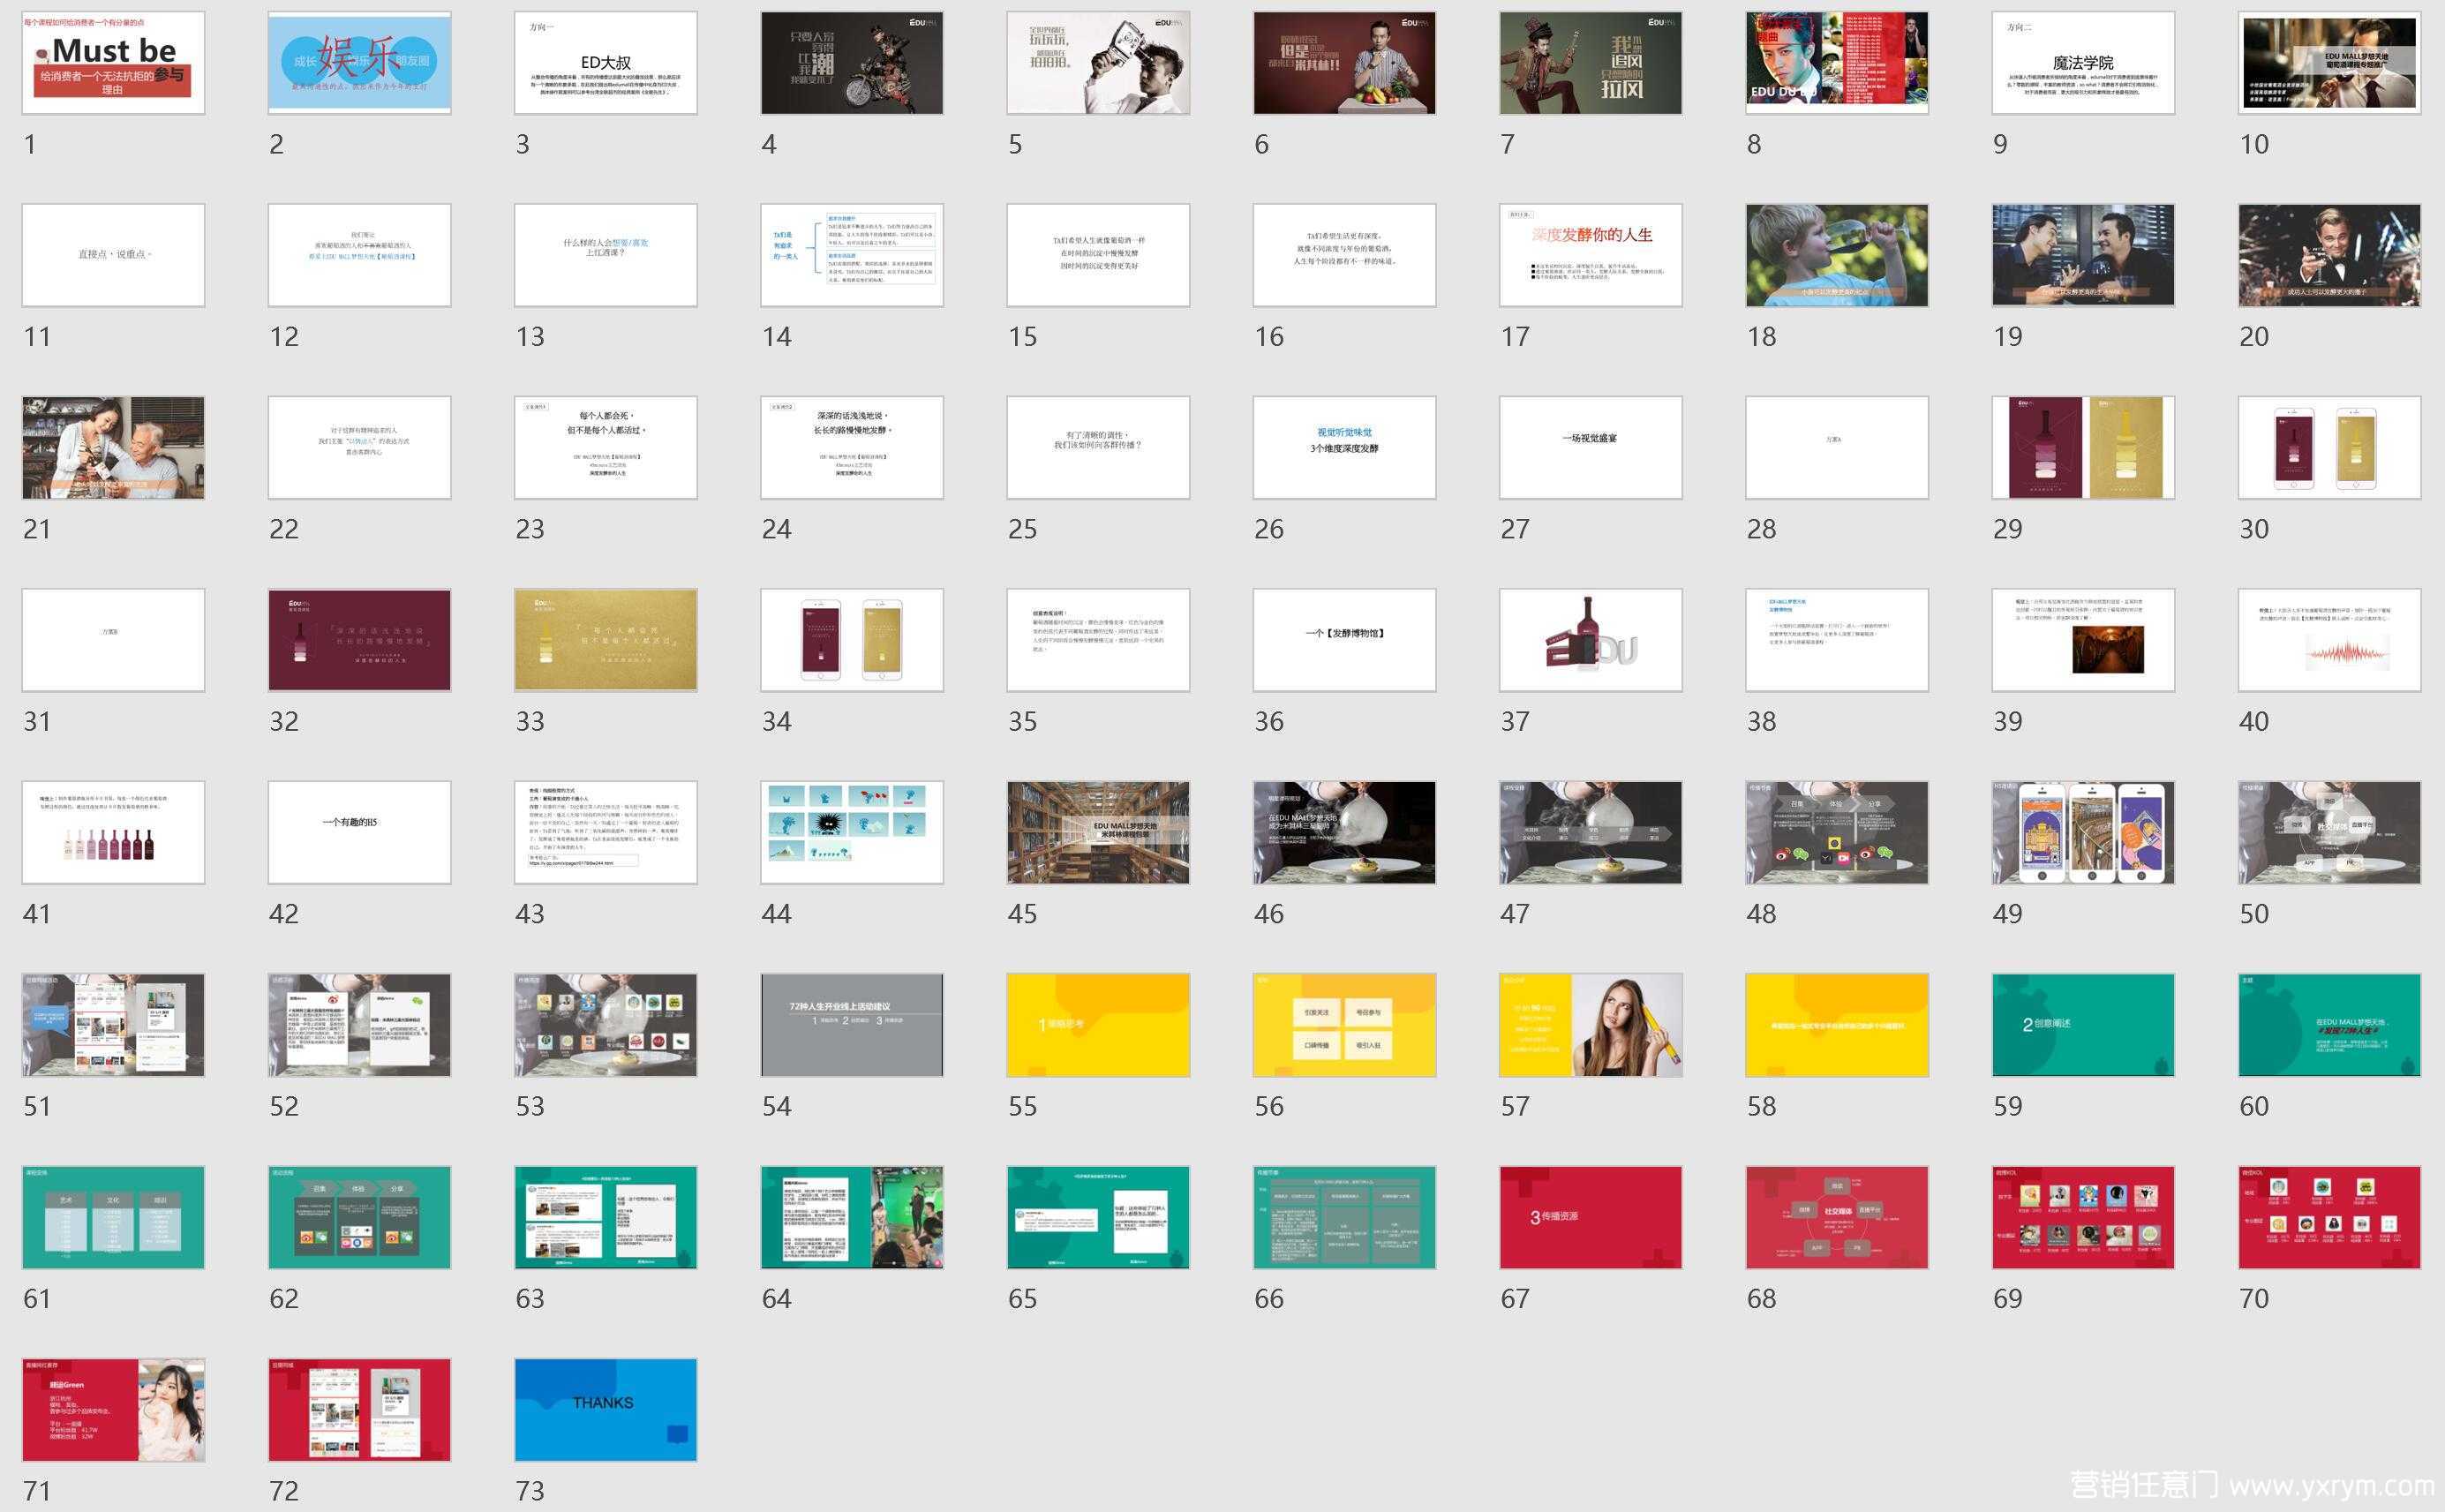Select slide 1 'Must be' thumbnail
Viewport: 2445px width, 1512px height.
pos(113,63)
